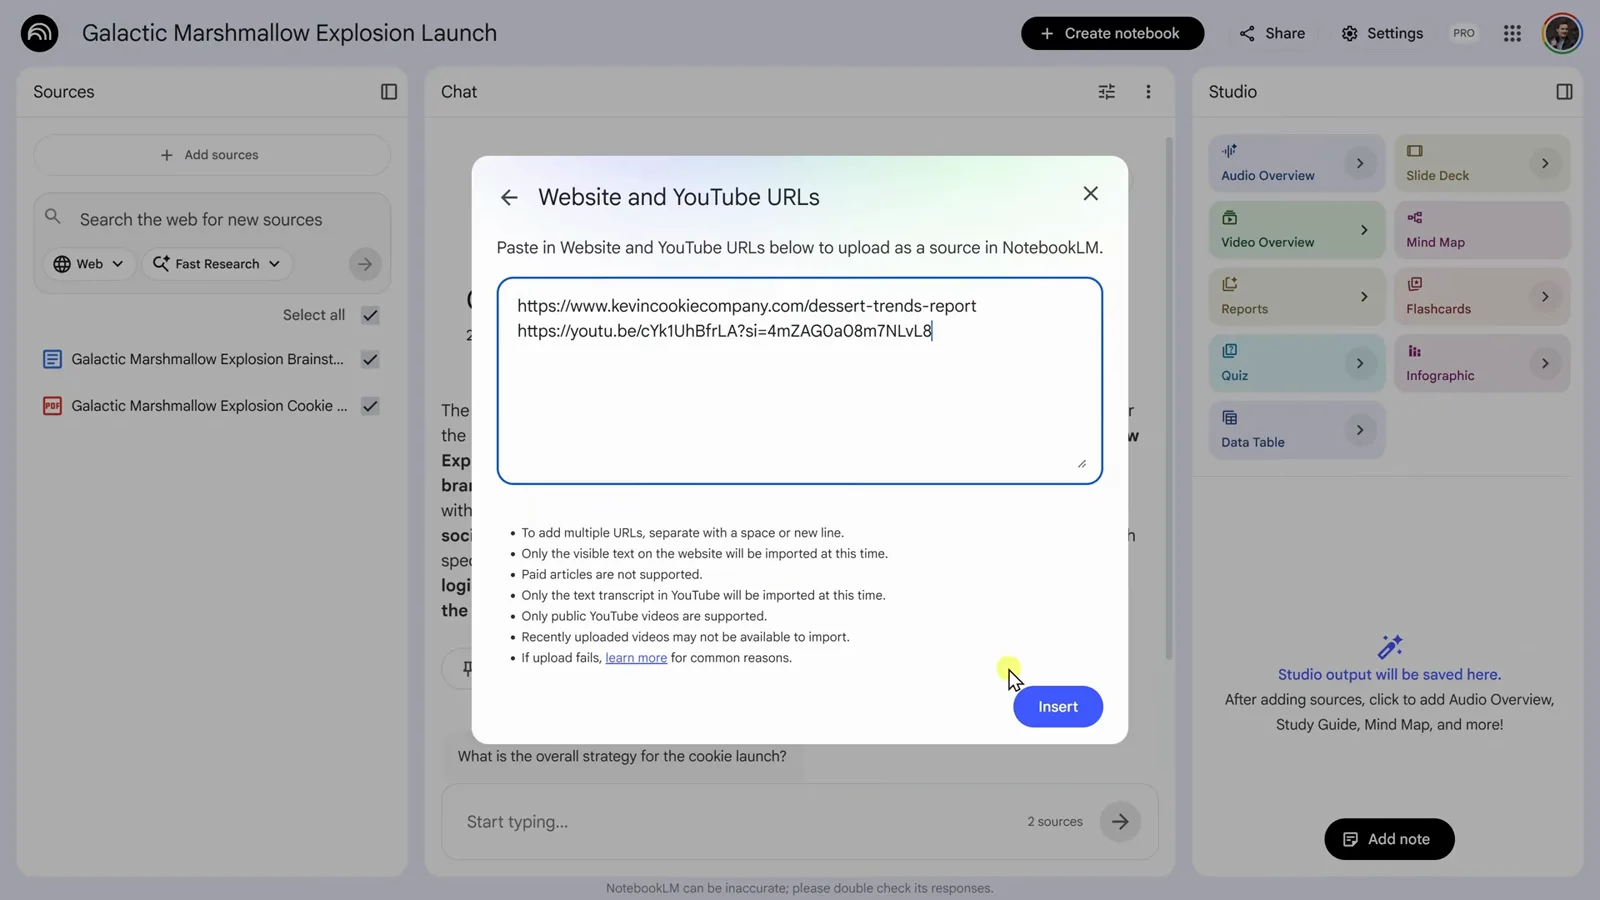The width and height of the screenshot is (1600, 900).
Task: Open the Web source type dropdown
Action: tap(89, 264)
